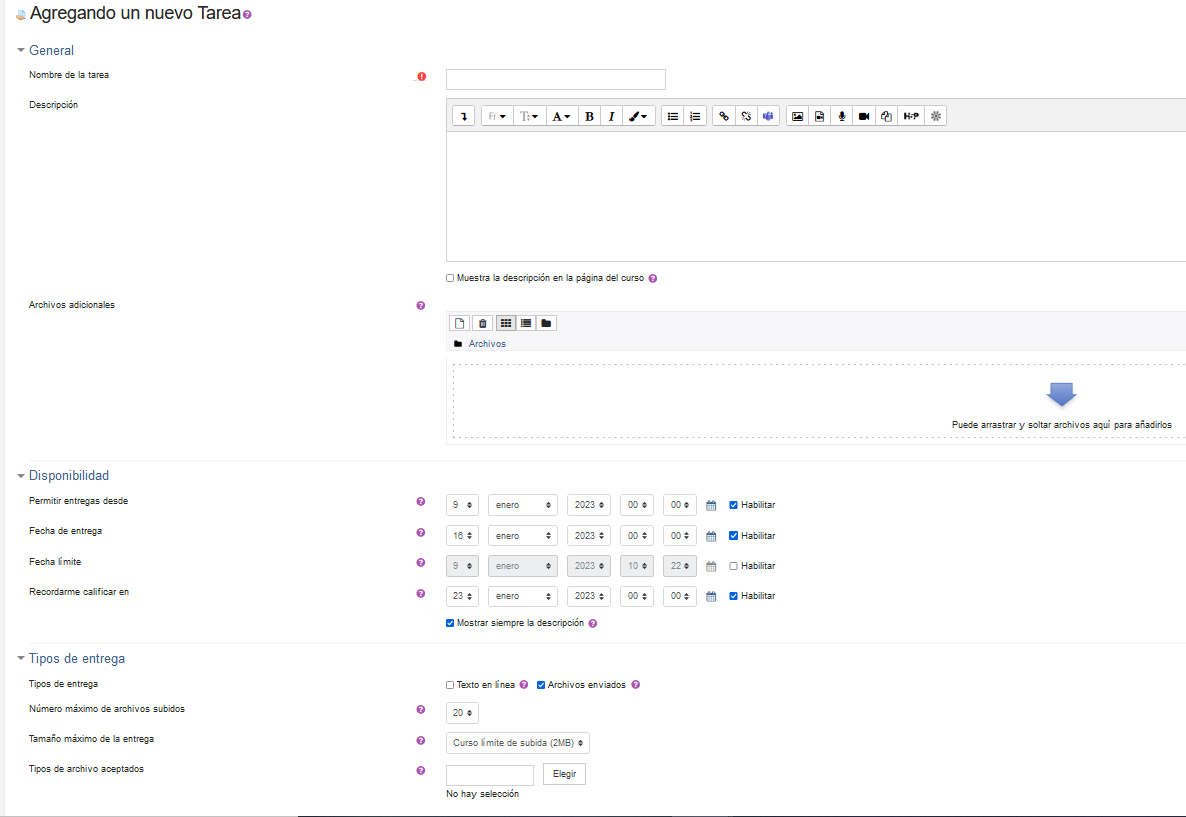Insert H5P content in editor
This screenshot has width=1186, height=817.
911,116
